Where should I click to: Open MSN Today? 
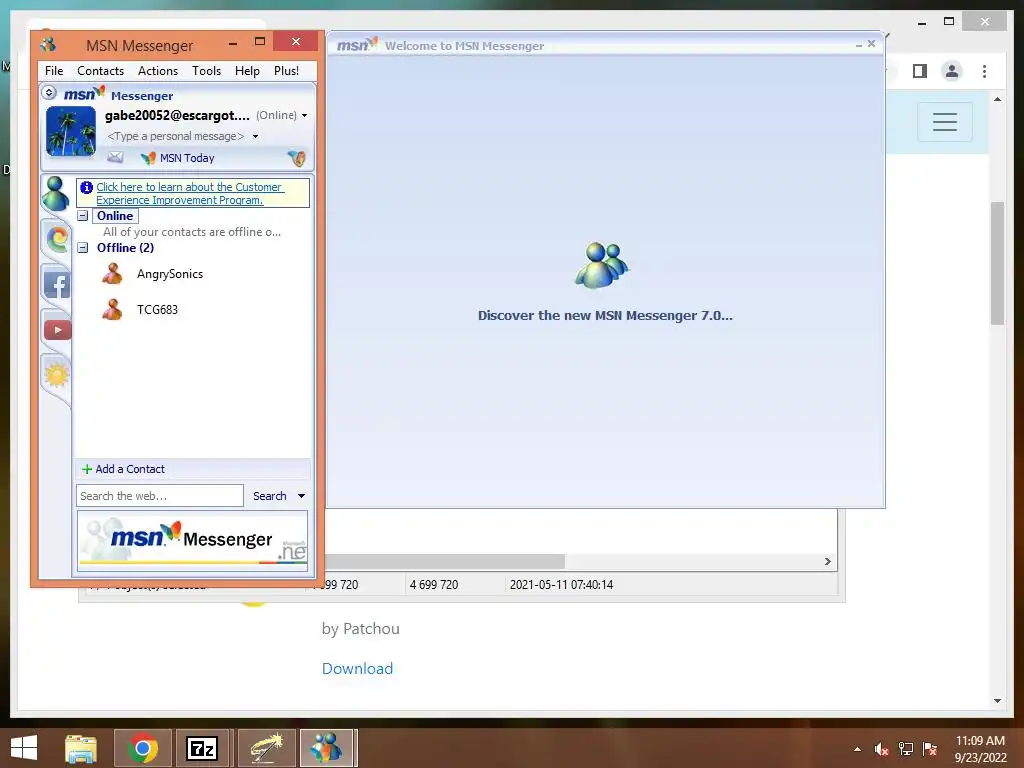point(187,158)
